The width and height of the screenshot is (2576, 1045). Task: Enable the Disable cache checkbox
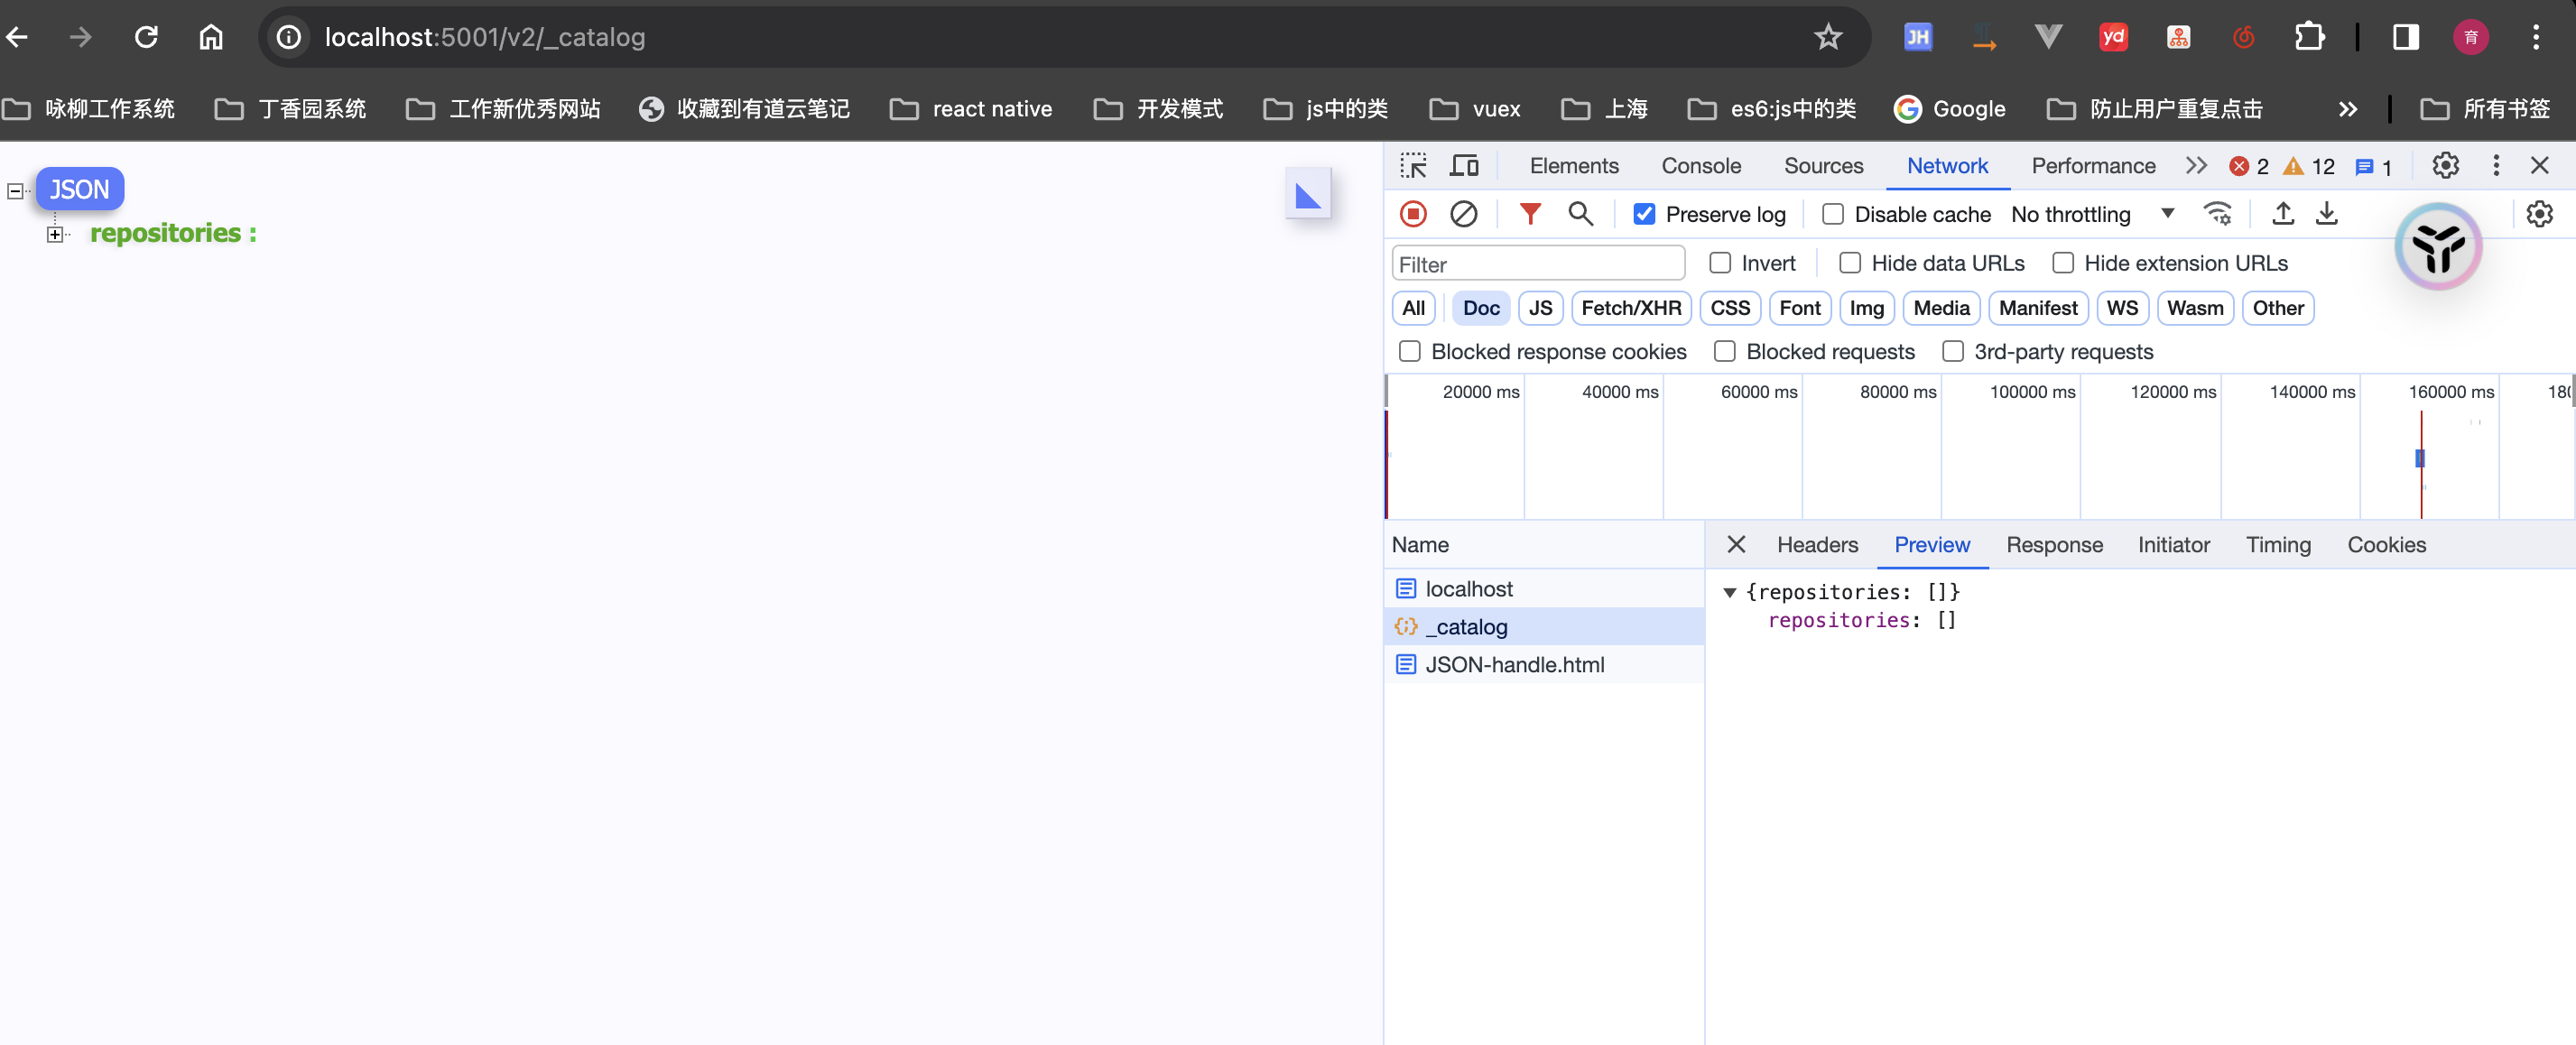(1830, 214)
